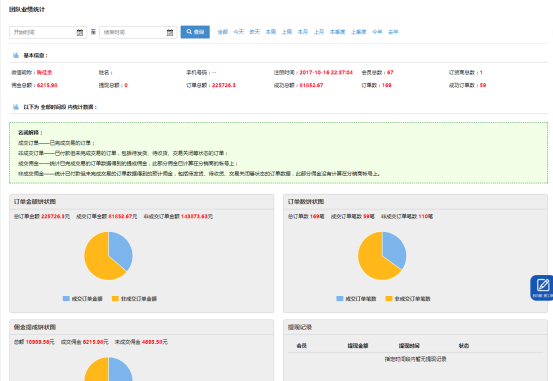553x381 pixels.
Task: Choose the 上周 quick filter
Action: click(x=287, y=32)
